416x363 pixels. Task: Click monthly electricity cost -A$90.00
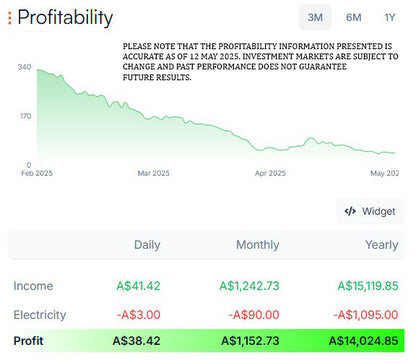pos(254,315)
